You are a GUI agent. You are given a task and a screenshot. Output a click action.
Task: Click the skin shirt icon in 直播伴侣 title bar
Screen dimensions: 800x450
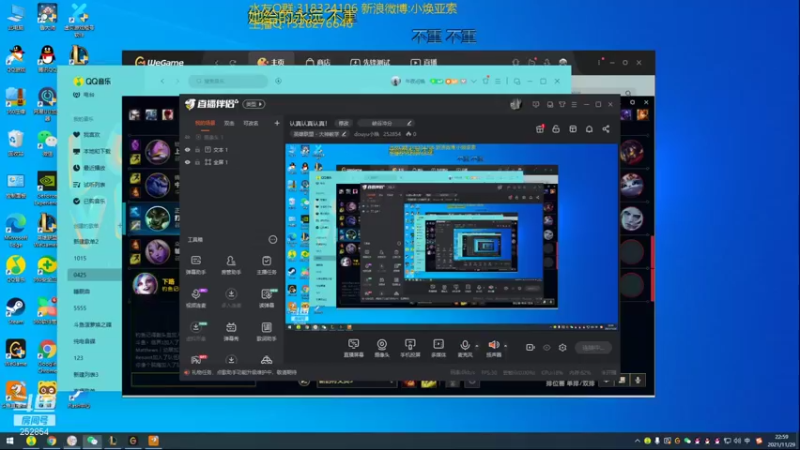(x=562, y=105)
